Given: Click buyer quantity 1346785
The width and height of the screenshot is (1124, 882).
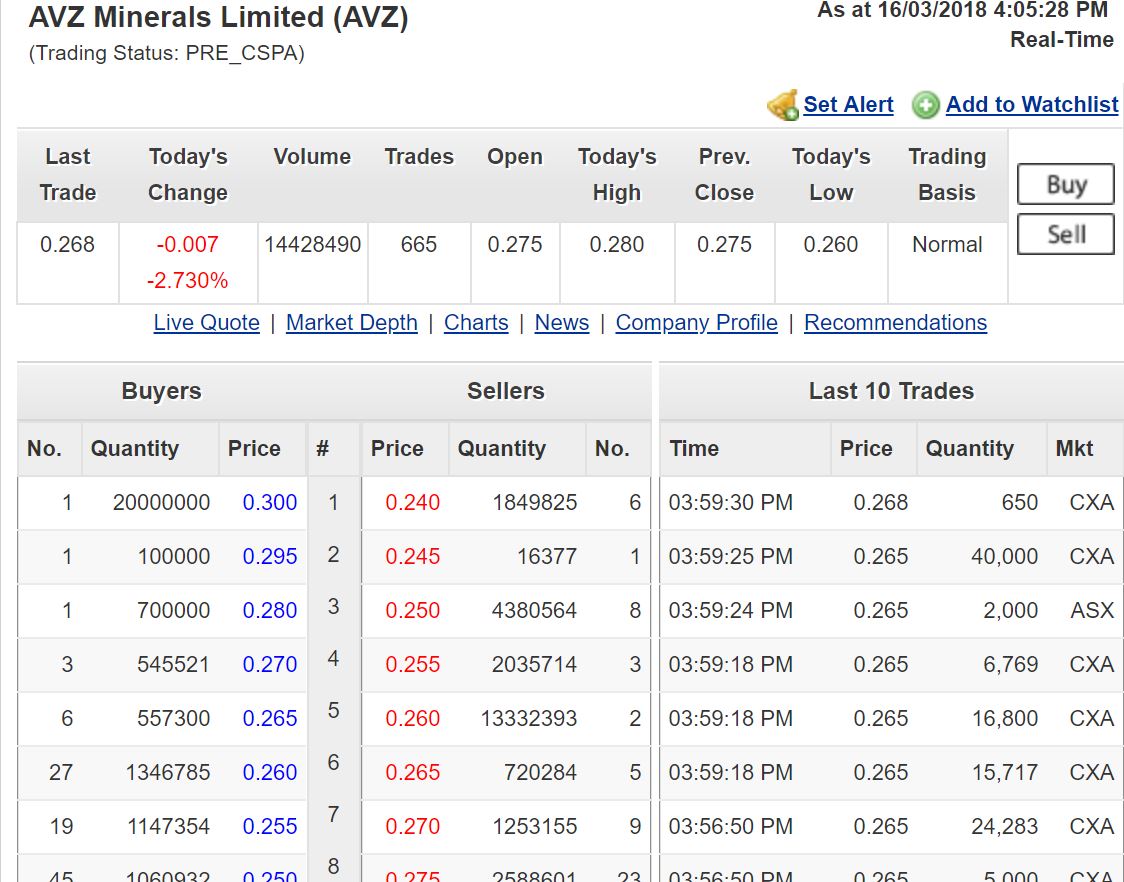Looking at the screenshot, I should [x=168, y=772].
